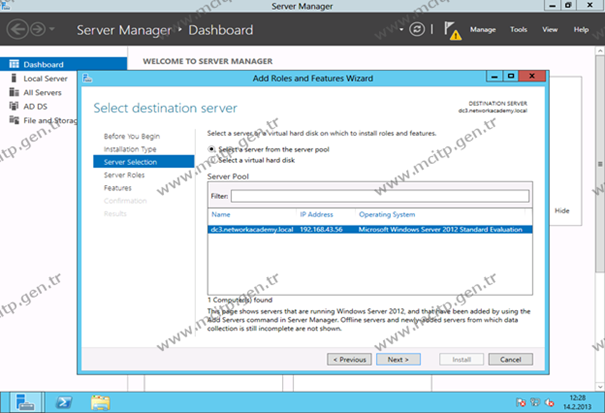
Task: Refresh the Server Manager dashboard
Action: click(x=417, y=29)
